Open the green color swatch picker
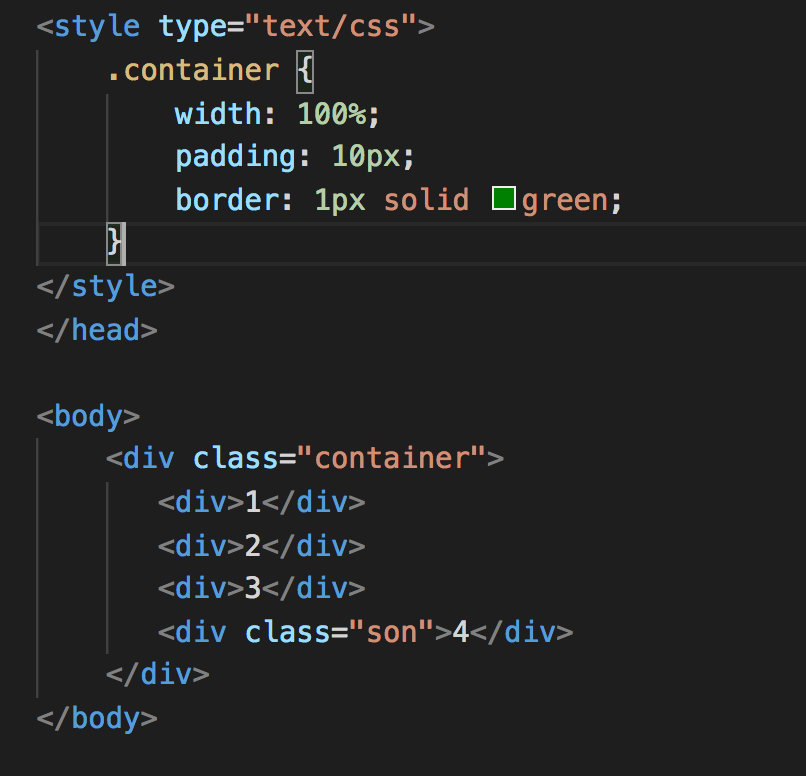806x776 pixels. 504,198
